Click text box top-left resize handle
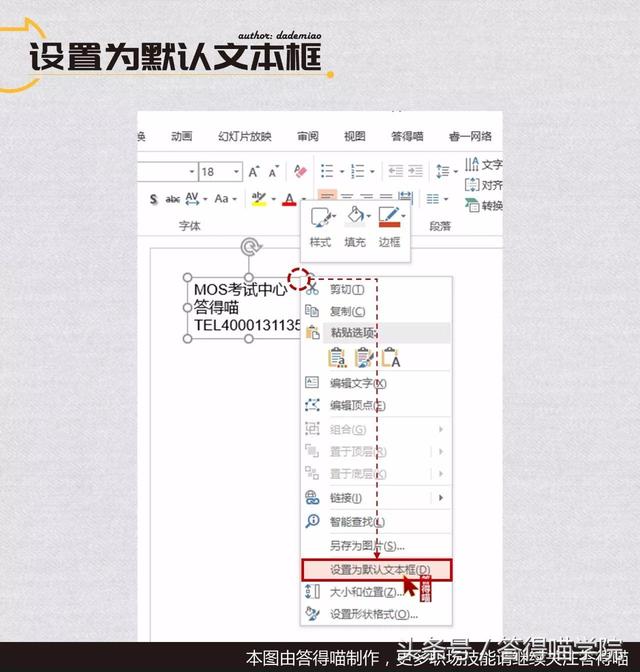 point(187,277)
